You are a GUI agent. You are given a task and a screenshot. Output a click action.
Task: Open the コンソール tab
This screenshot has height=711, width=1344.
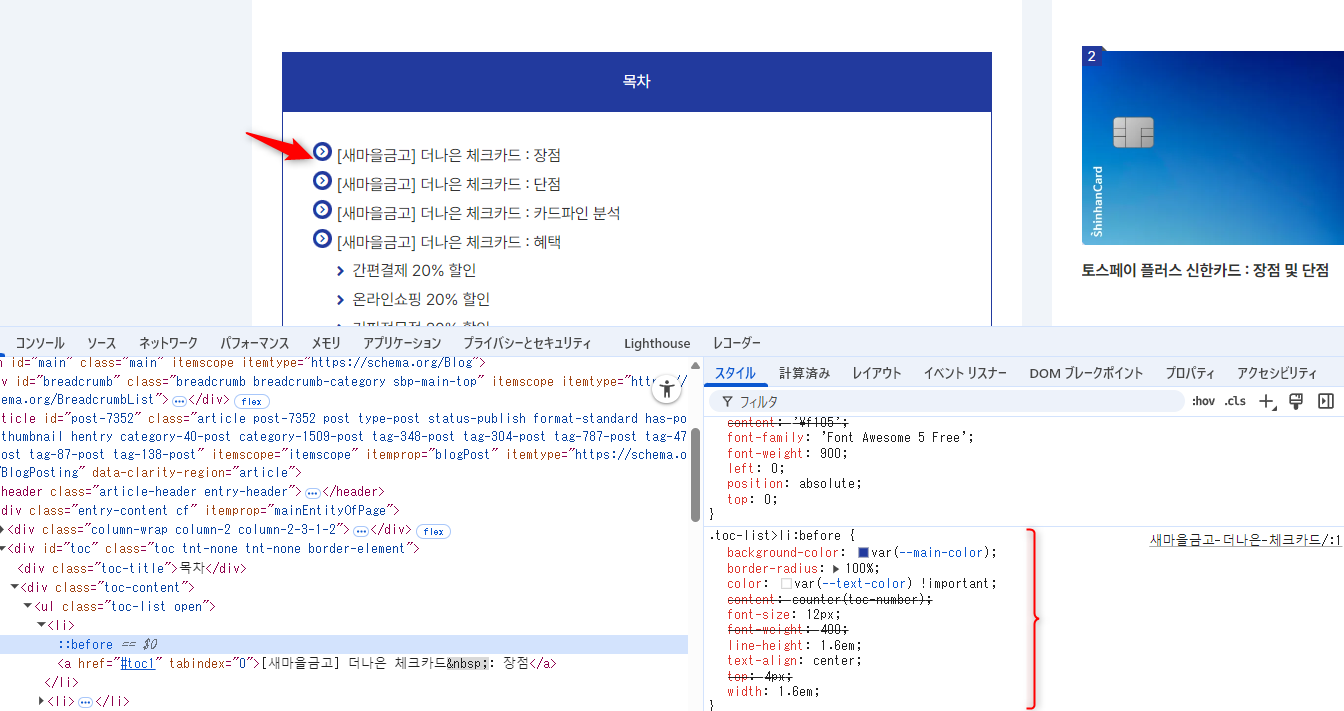[x=40, y=343]
